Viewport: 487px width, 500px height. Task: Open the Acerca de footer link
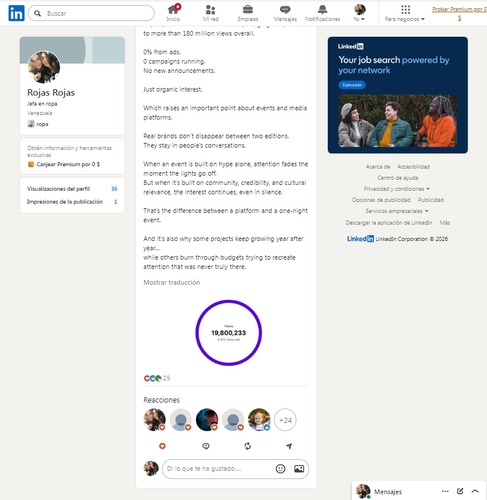[378, 167]
